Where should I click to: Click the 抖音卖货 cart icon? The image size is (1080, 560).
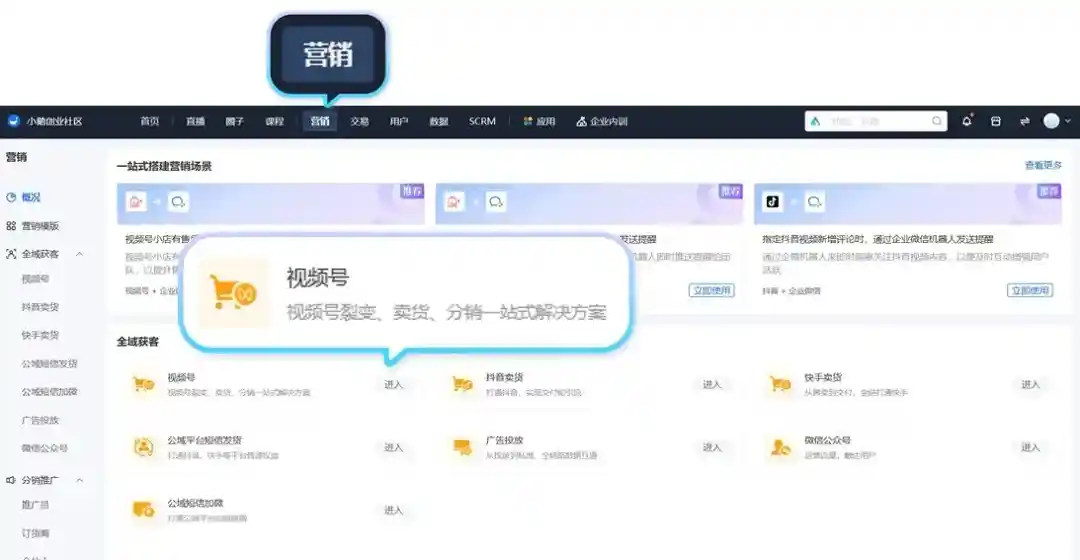462,384
